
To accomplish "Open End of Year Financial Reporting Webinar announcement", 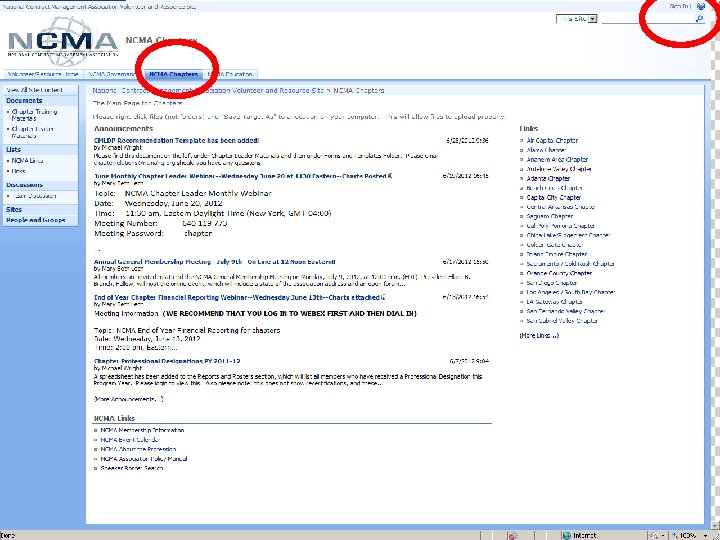I will pyautogui.click(x=239, y=297).
